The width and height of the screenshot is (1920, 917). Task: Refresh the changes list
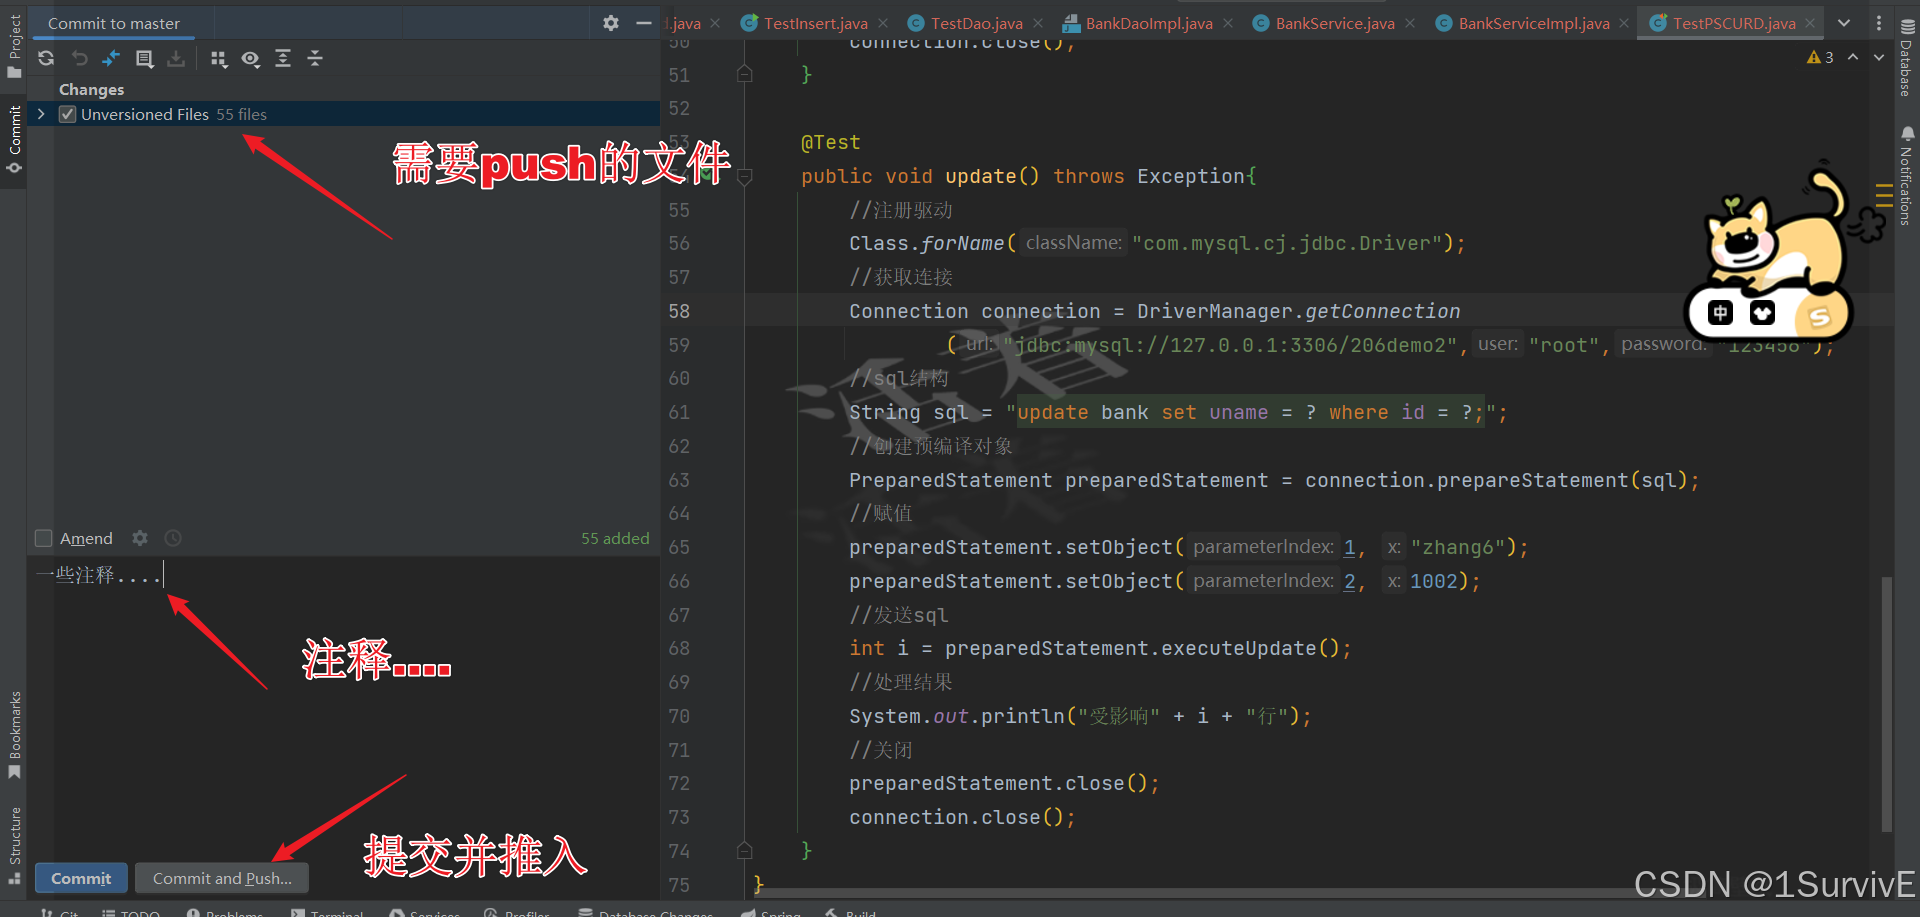pos(46,59)
